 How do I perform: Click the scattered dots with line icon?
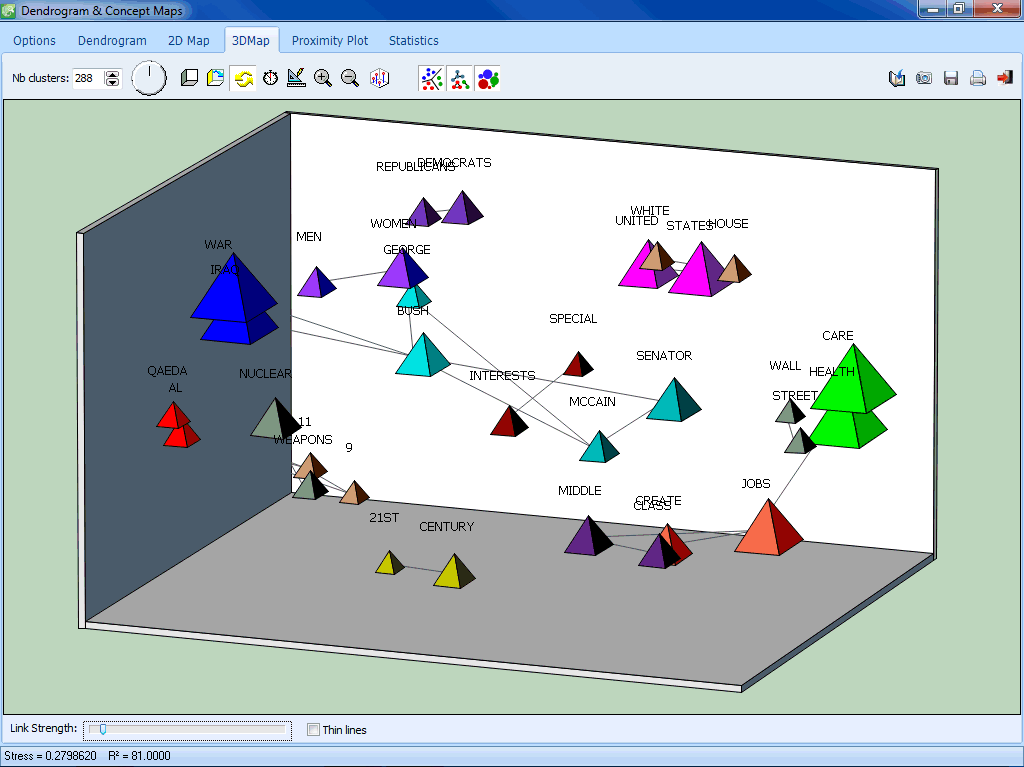[432, 78]
